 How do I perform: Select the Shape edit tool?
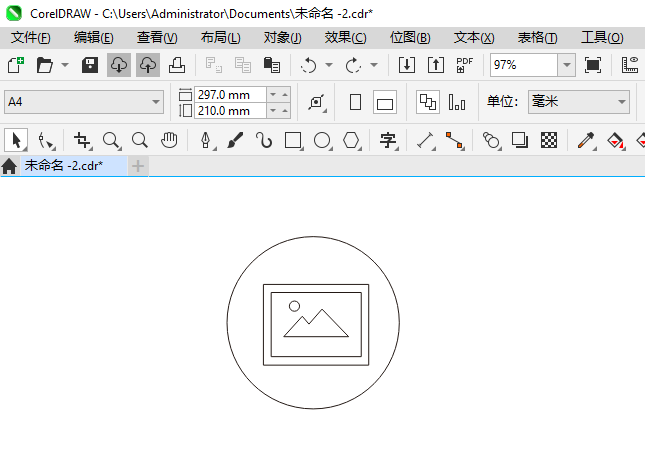(x=45, y=141)
